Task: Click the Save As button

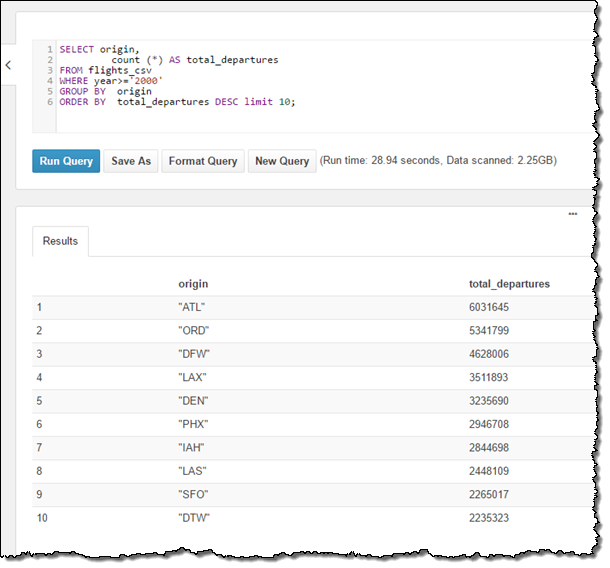Action: click(x=130, y=161)
